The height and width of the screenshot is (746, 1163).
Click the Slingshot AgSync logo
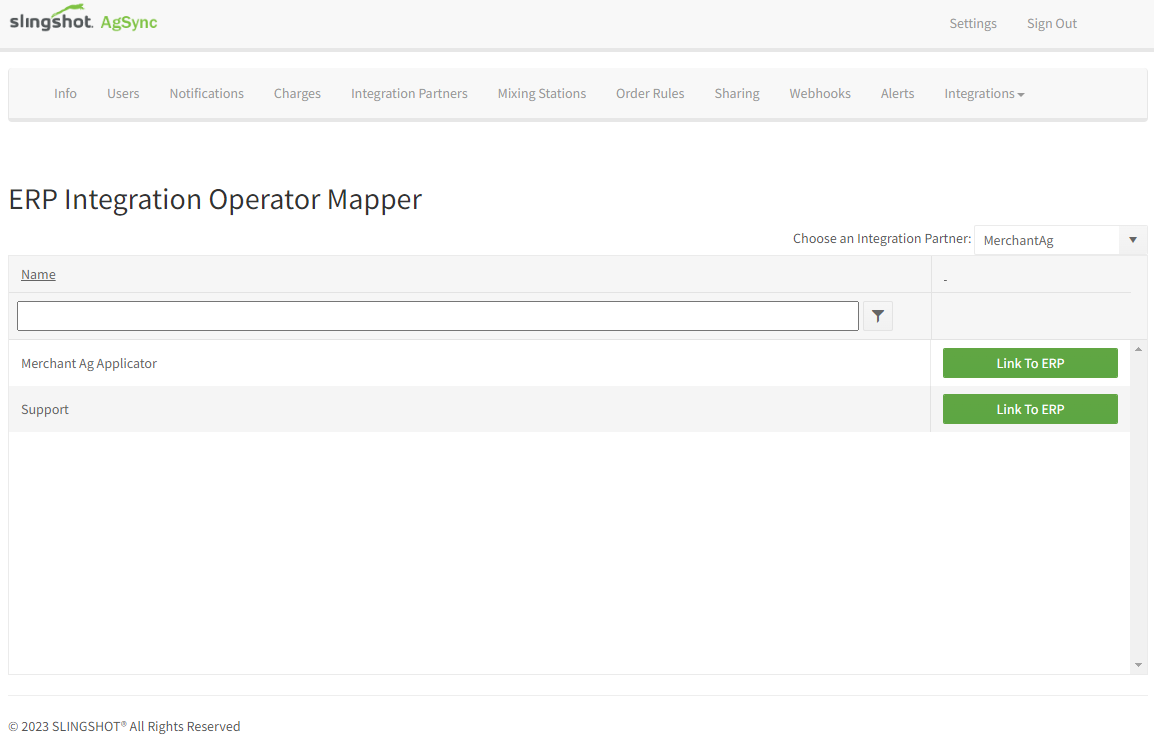pos(83,22)
